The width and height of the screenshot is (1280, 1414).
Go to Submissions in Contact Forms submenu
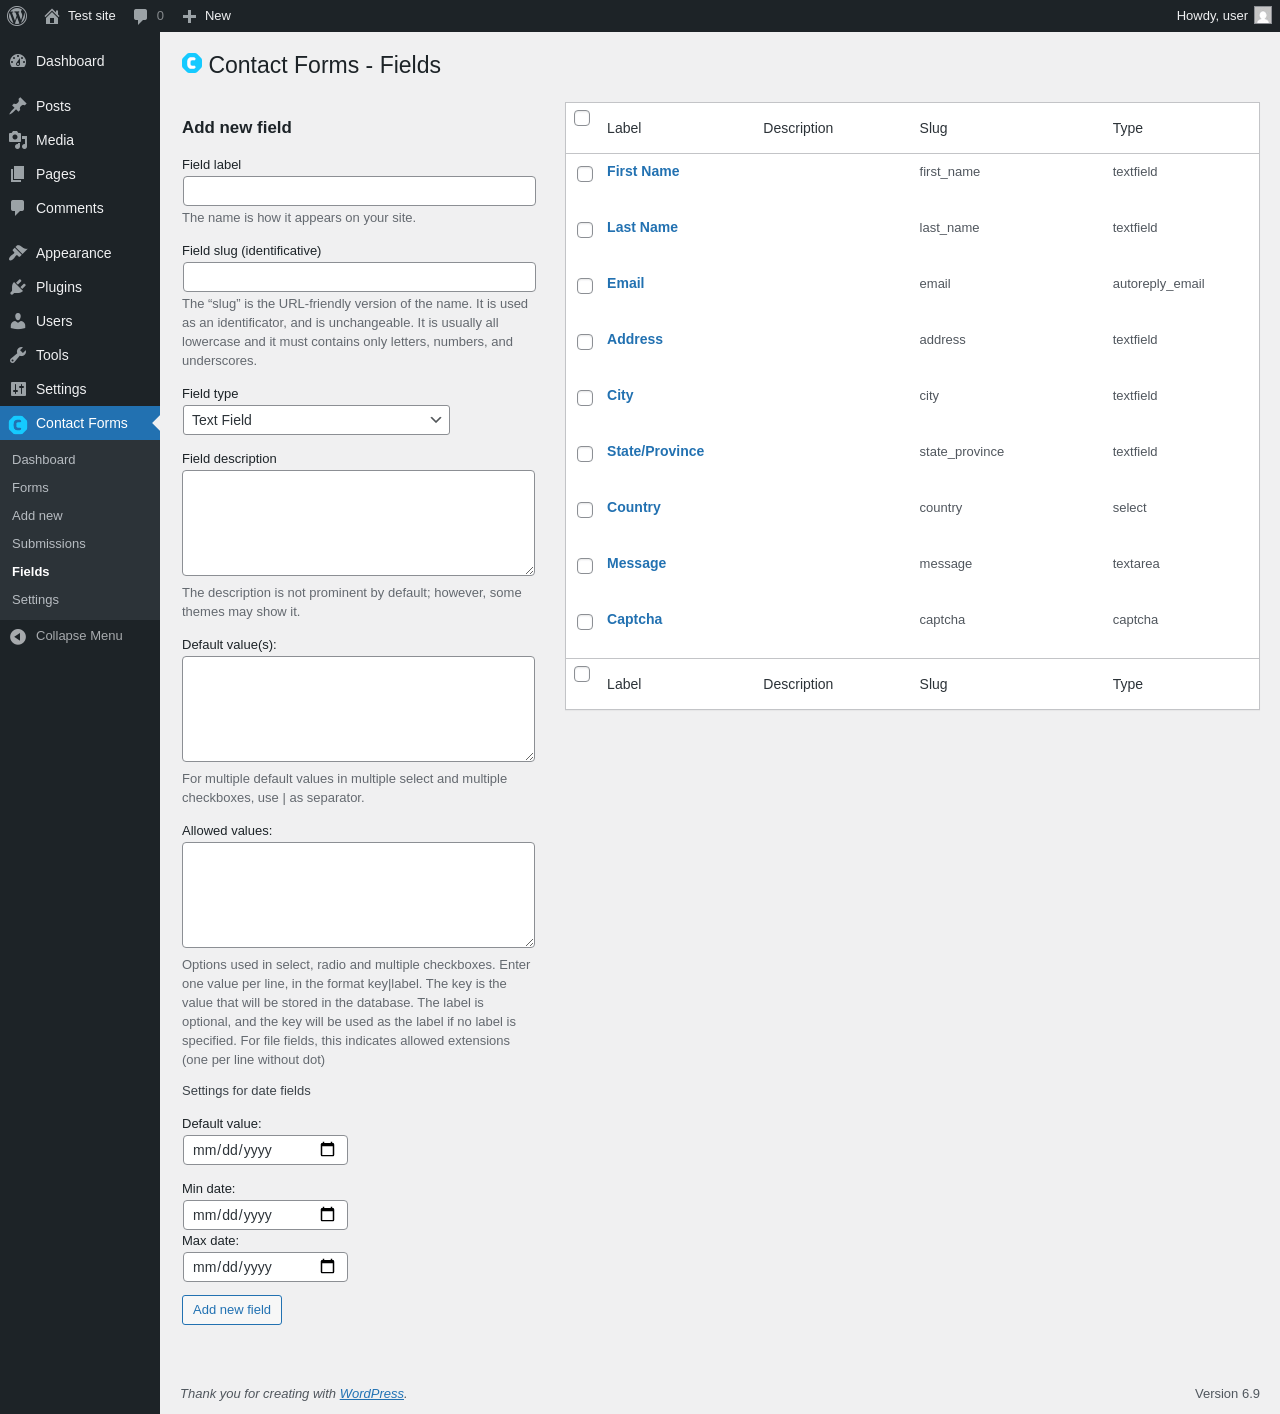(x=49, y=544)
